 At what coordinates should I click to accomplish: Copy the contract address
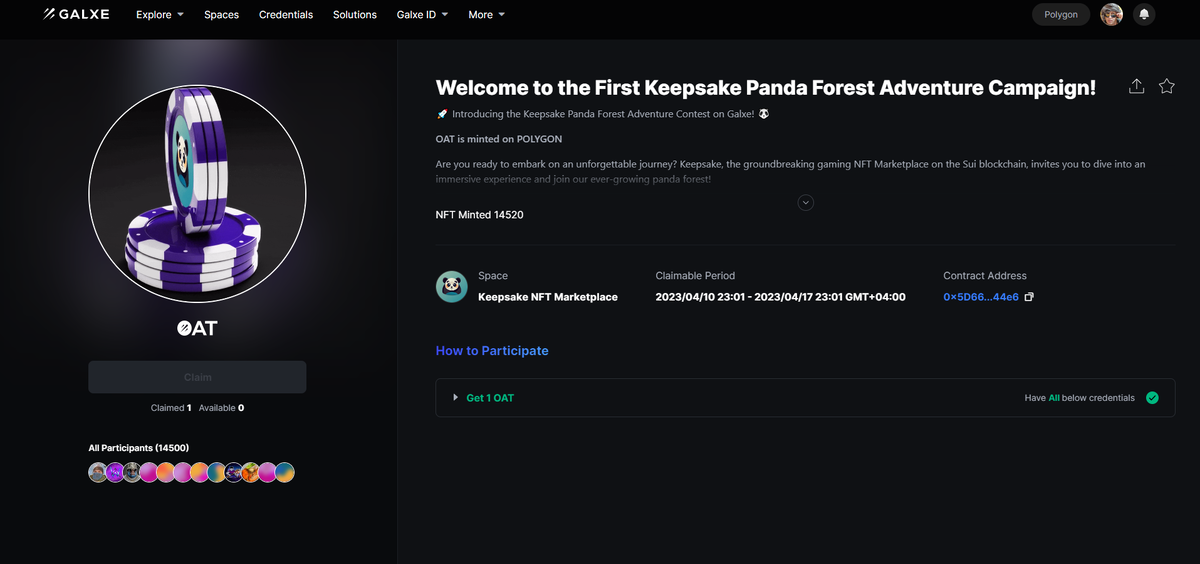pyautogui.click(x=1029, y=297)
